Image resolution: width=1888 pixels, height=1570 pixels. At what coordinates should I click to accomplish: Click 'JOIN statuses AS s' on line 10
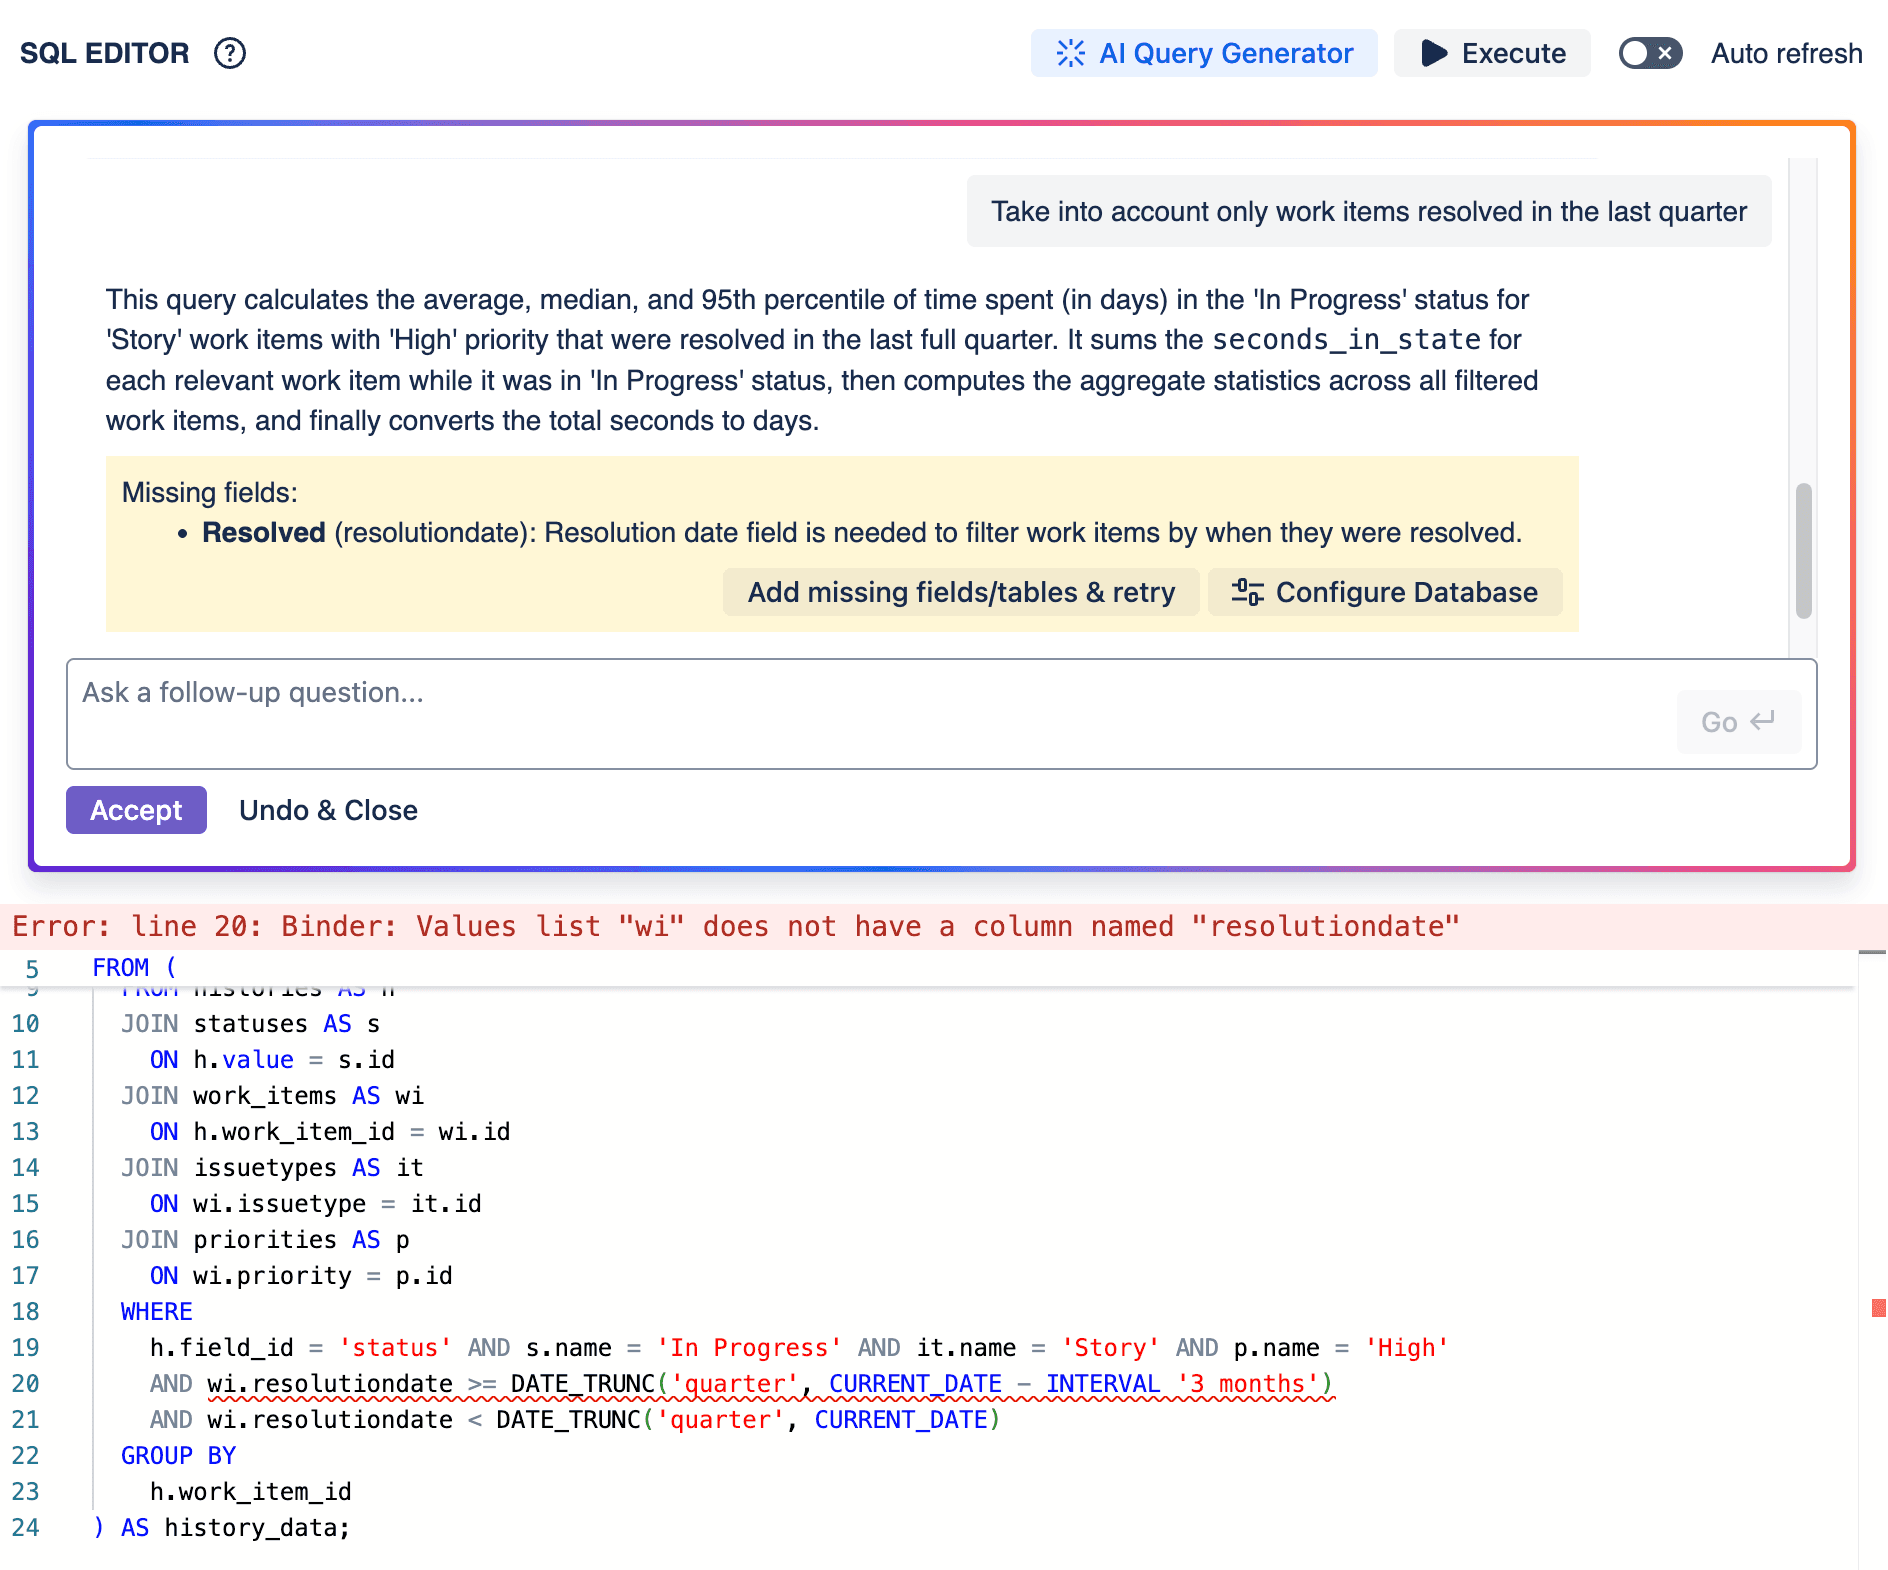tap(251, 1024)
